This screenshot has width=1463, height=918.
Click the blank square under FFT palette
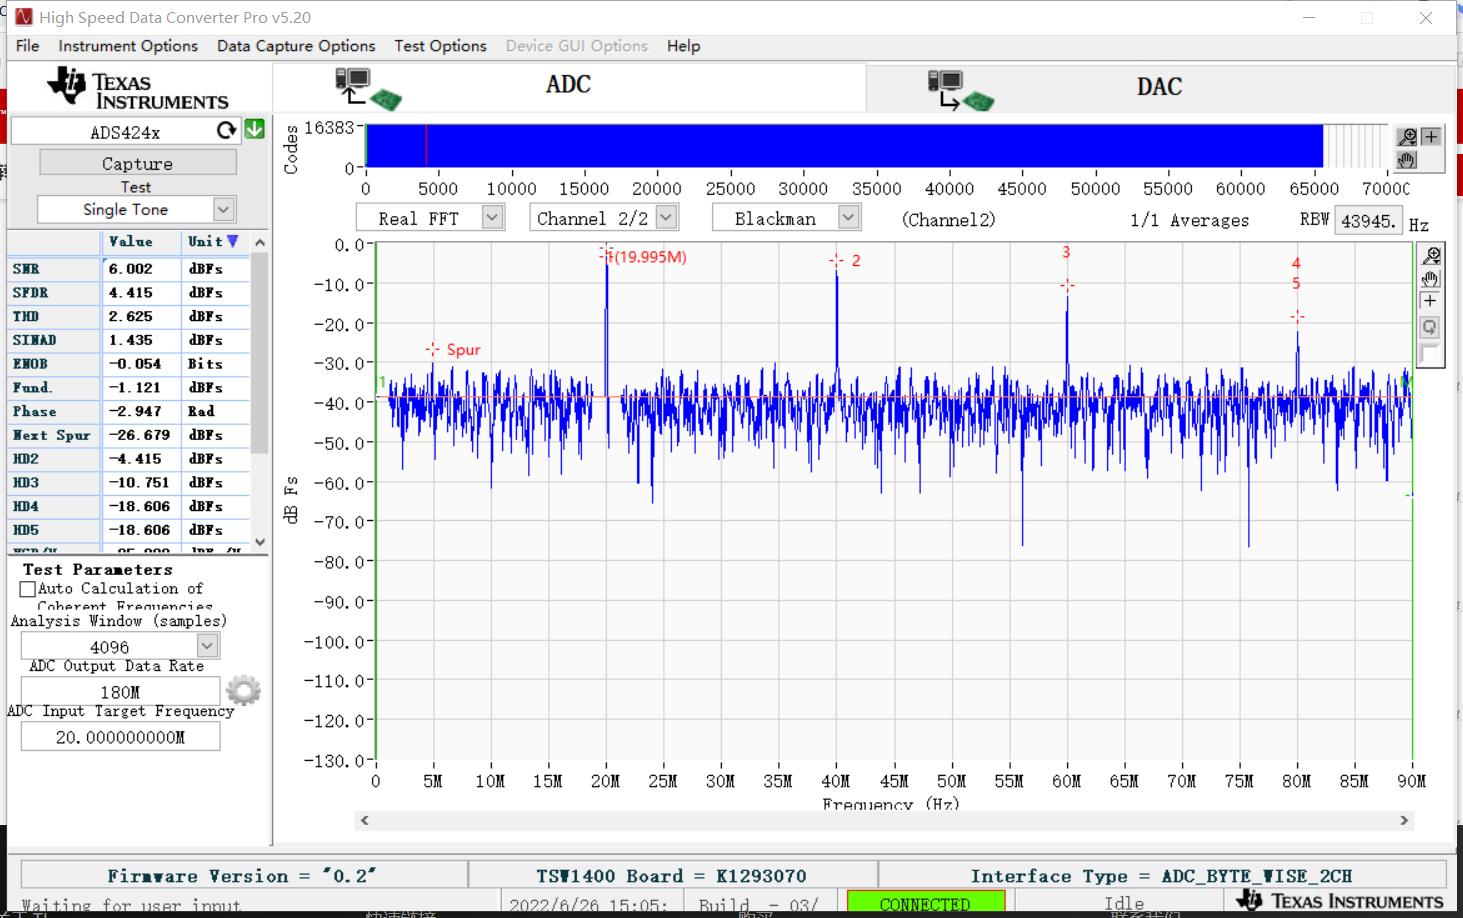1430,354
